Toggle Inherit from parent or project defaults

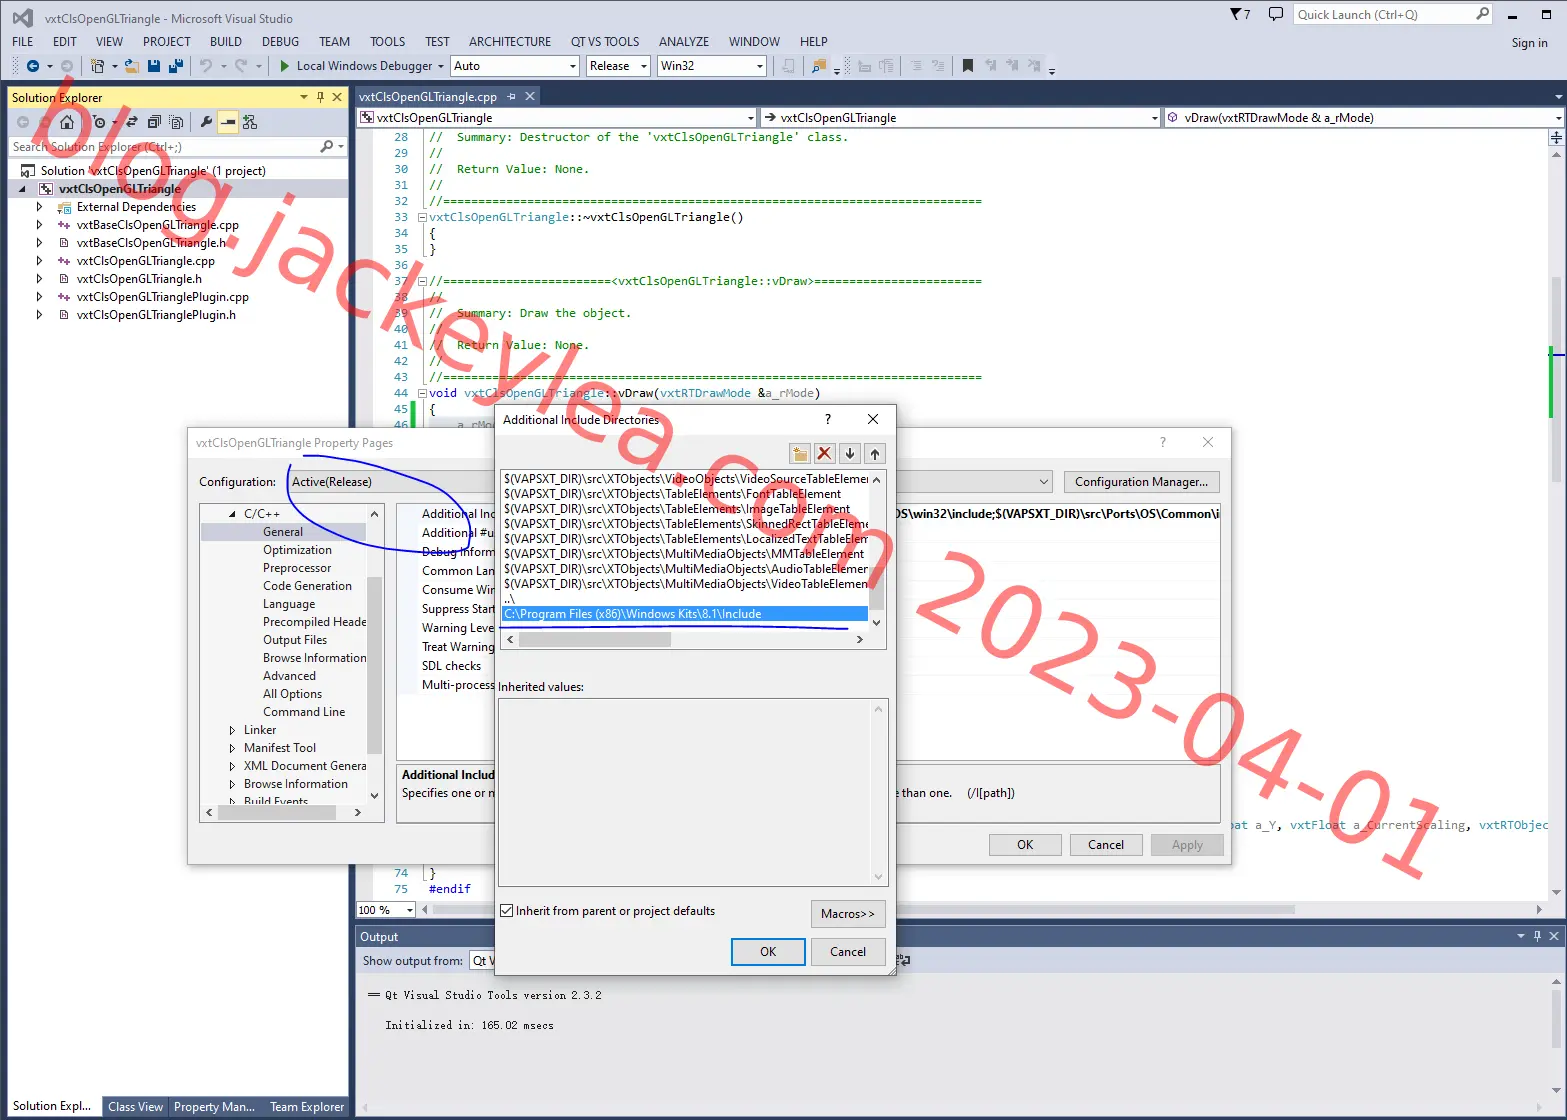(x=508, y=911)
